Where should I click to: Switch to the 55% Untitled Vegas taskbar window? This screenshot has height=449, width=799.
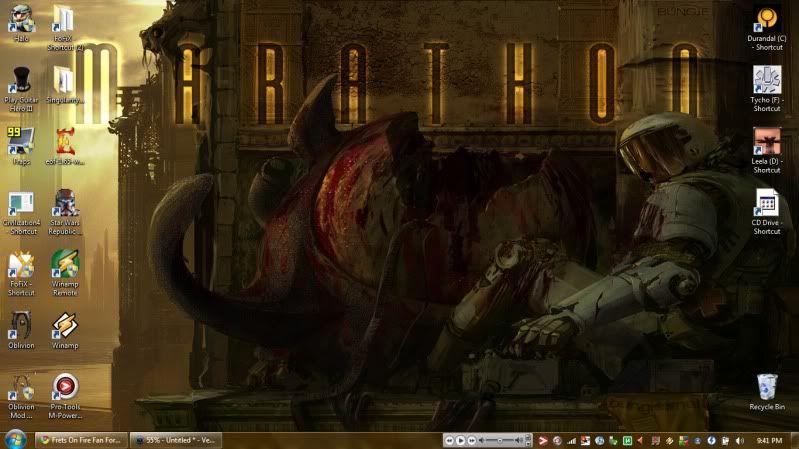click(176, 440)
